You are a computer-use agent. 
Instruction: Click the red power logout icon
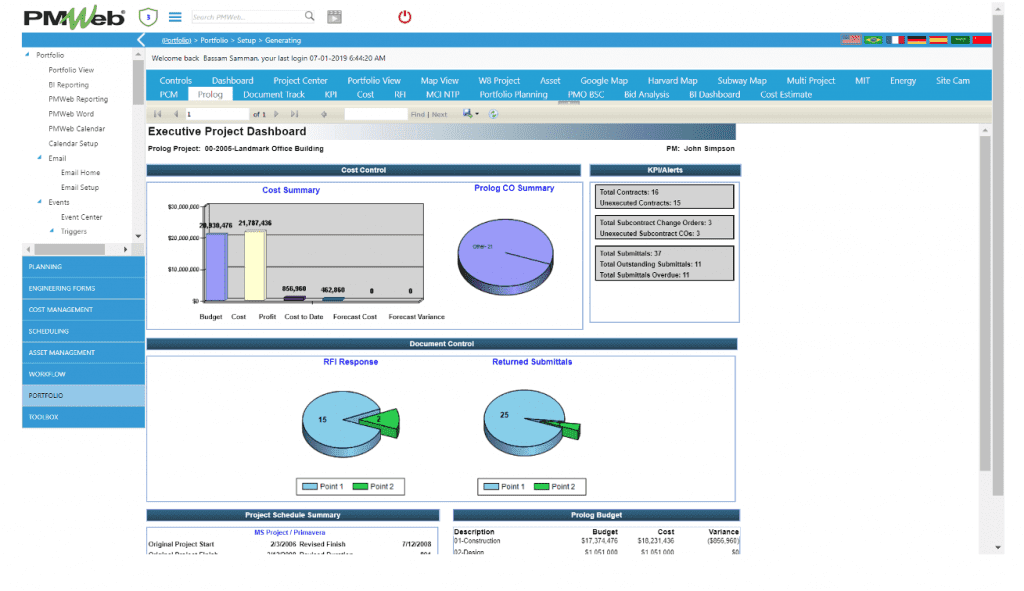(405, 17)
